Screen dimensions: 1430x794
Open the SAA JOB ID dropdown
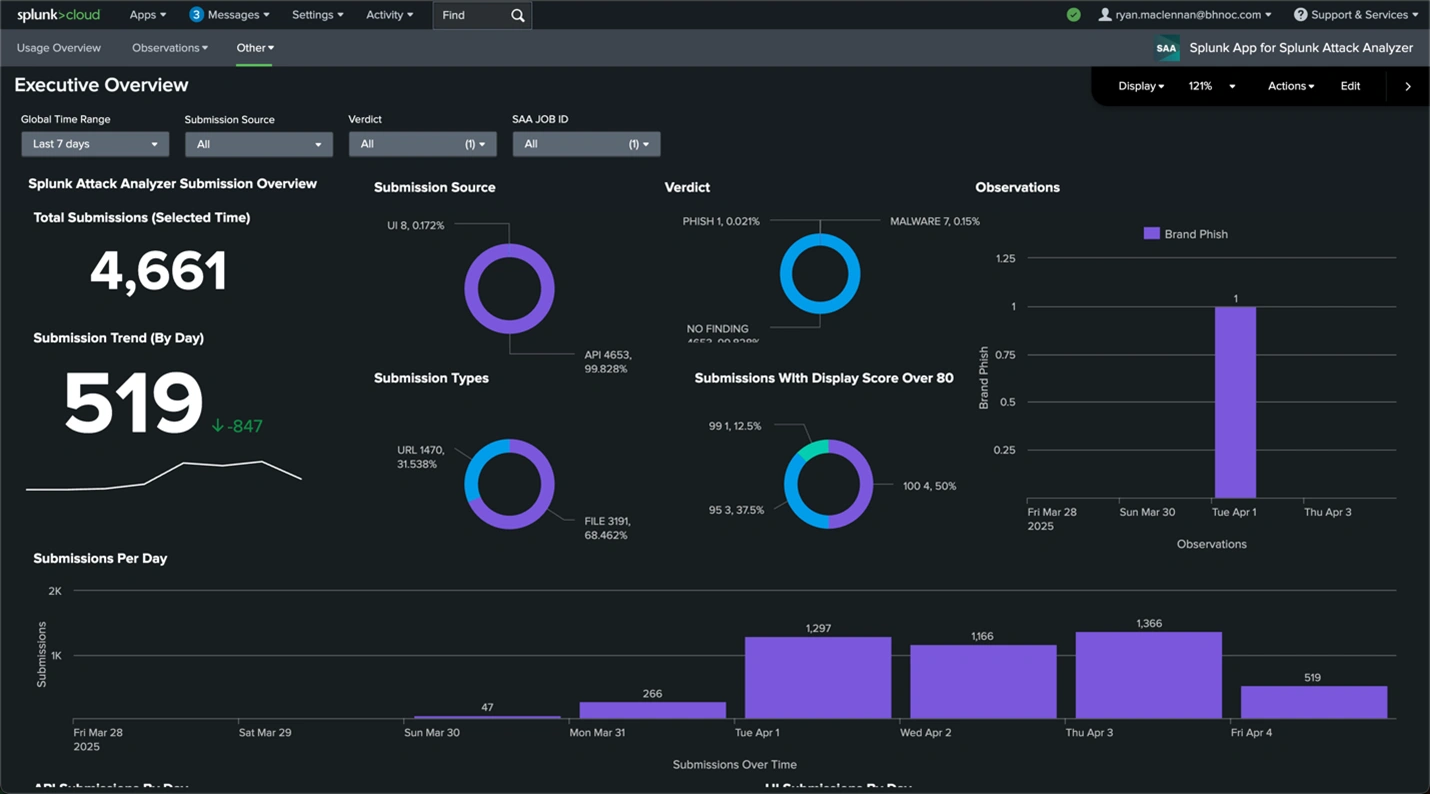point(586,144)
